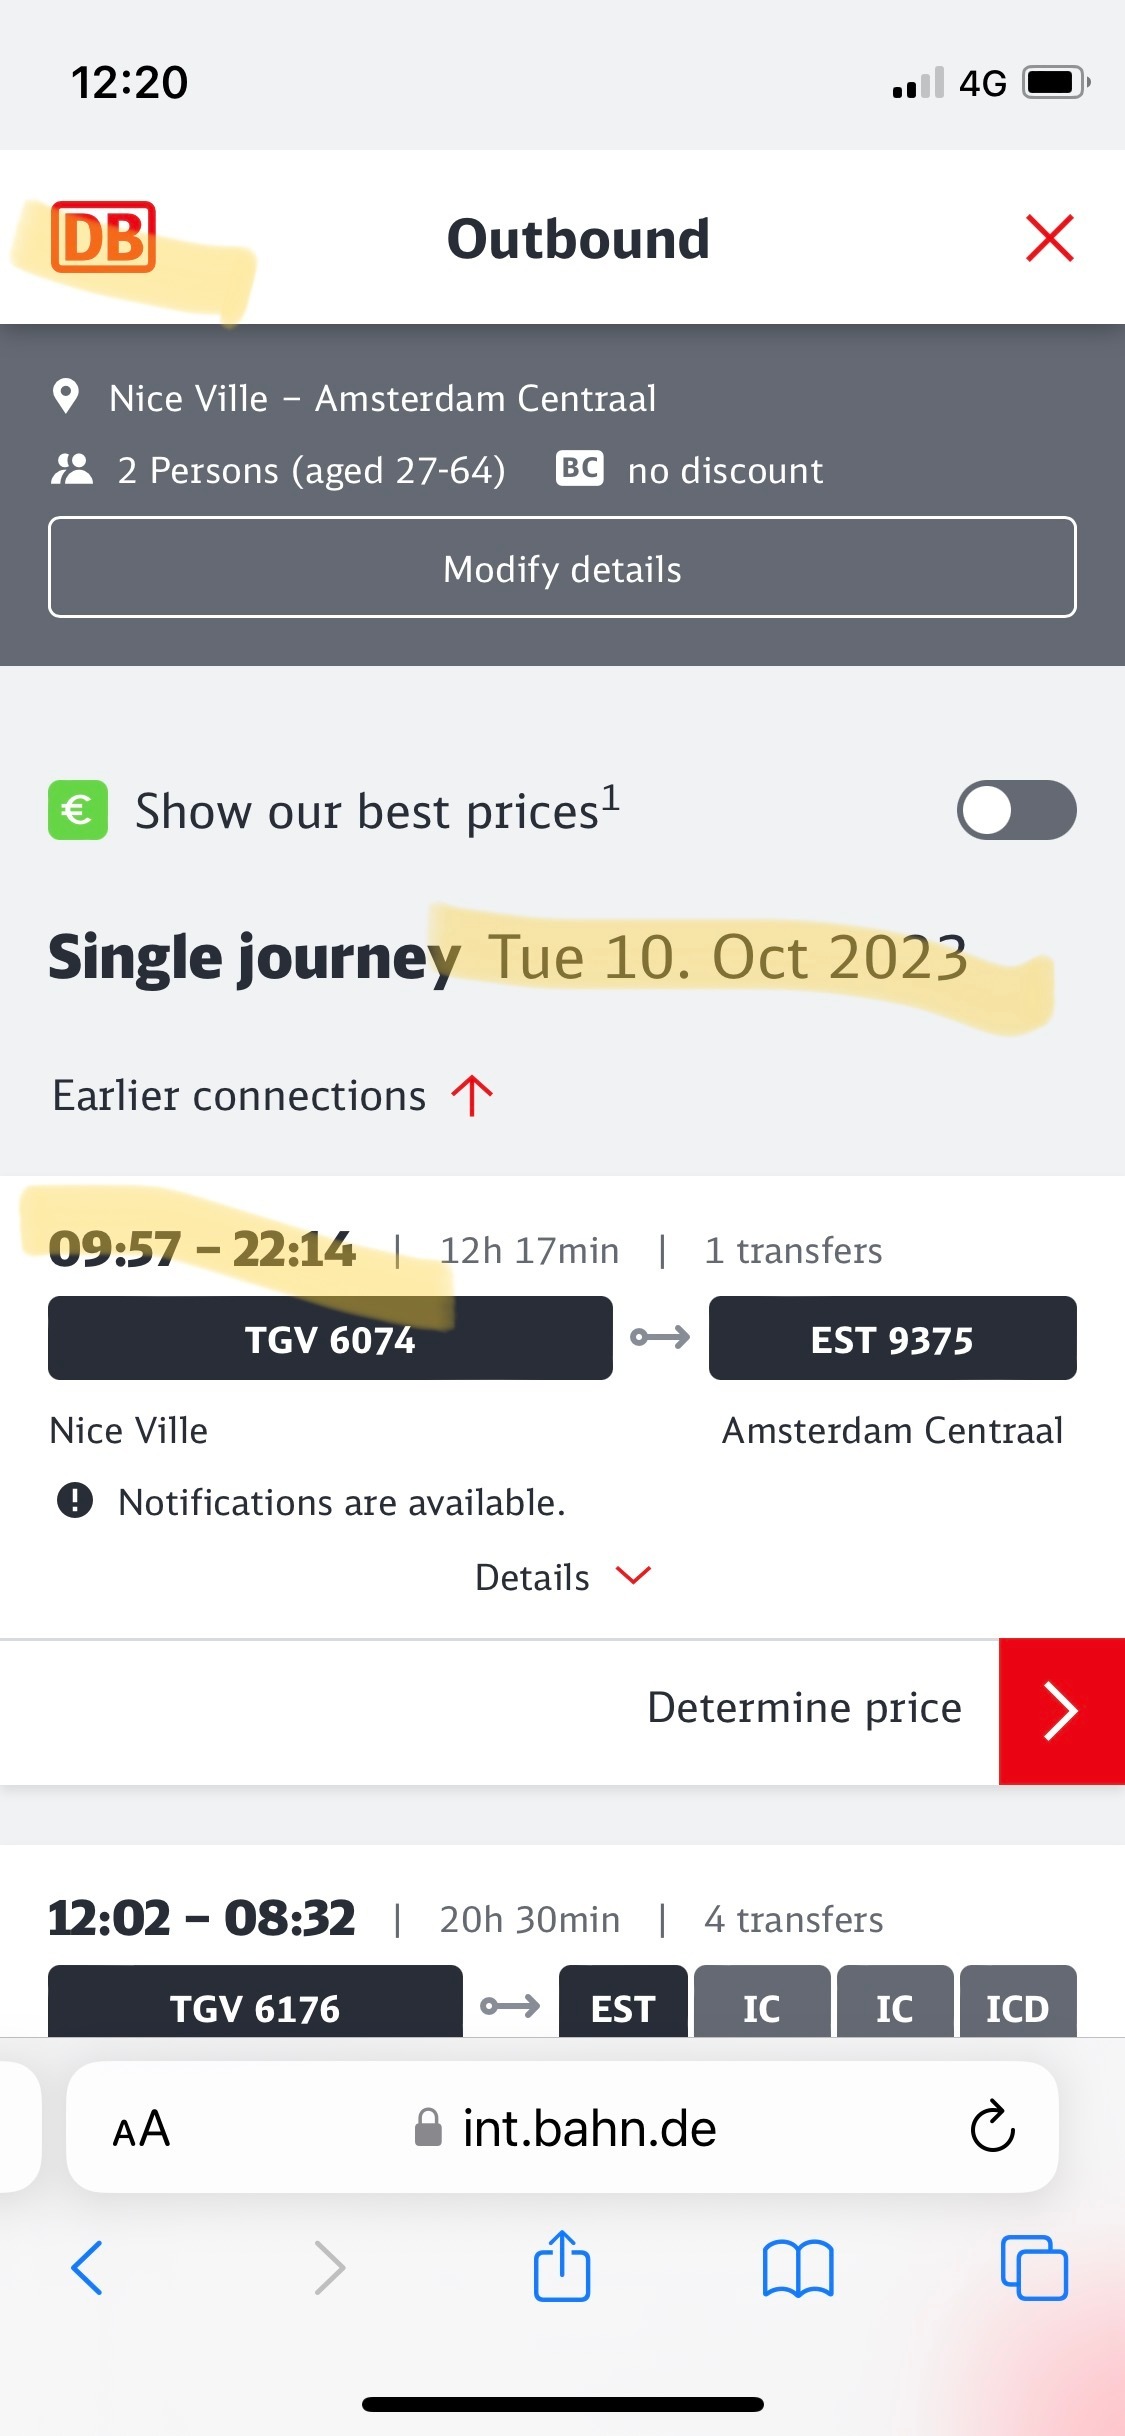Open Safari bookmarks book icon
The image size is (1125, 2436).
tap(797, 2268)
